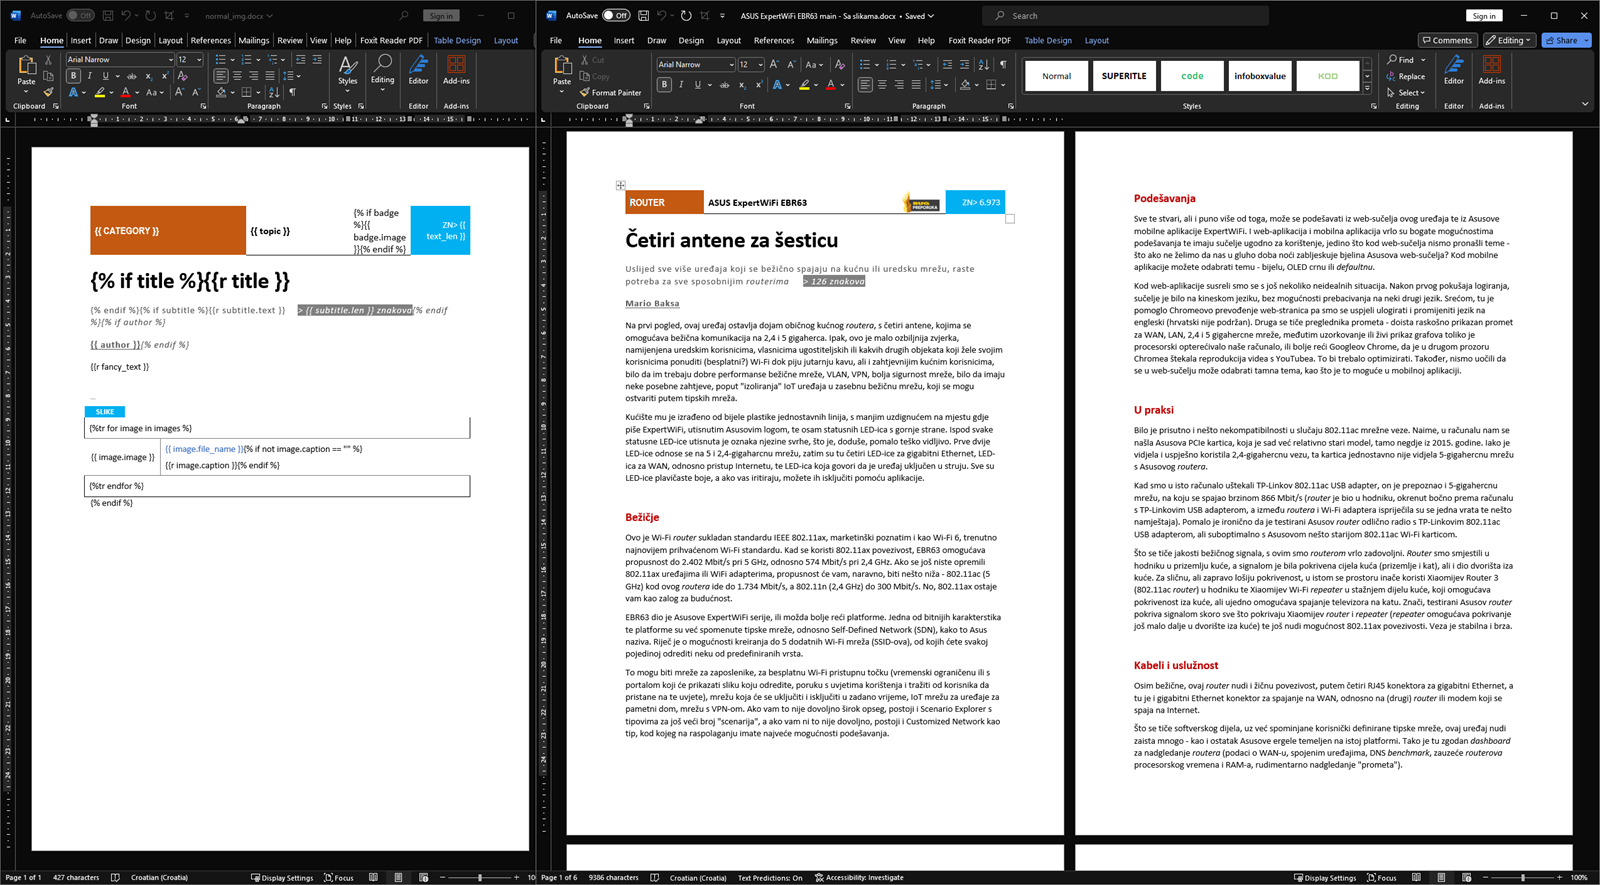This screenshot has height=885, width=1600.
Task: Click the Share button
Action: [1566, 40]
